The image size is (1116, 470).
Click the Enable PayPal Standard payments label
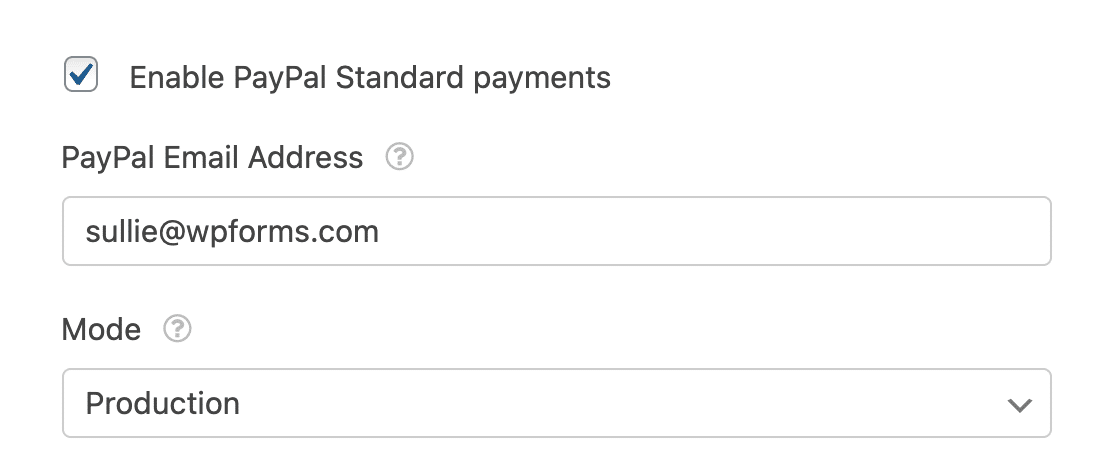369,77
